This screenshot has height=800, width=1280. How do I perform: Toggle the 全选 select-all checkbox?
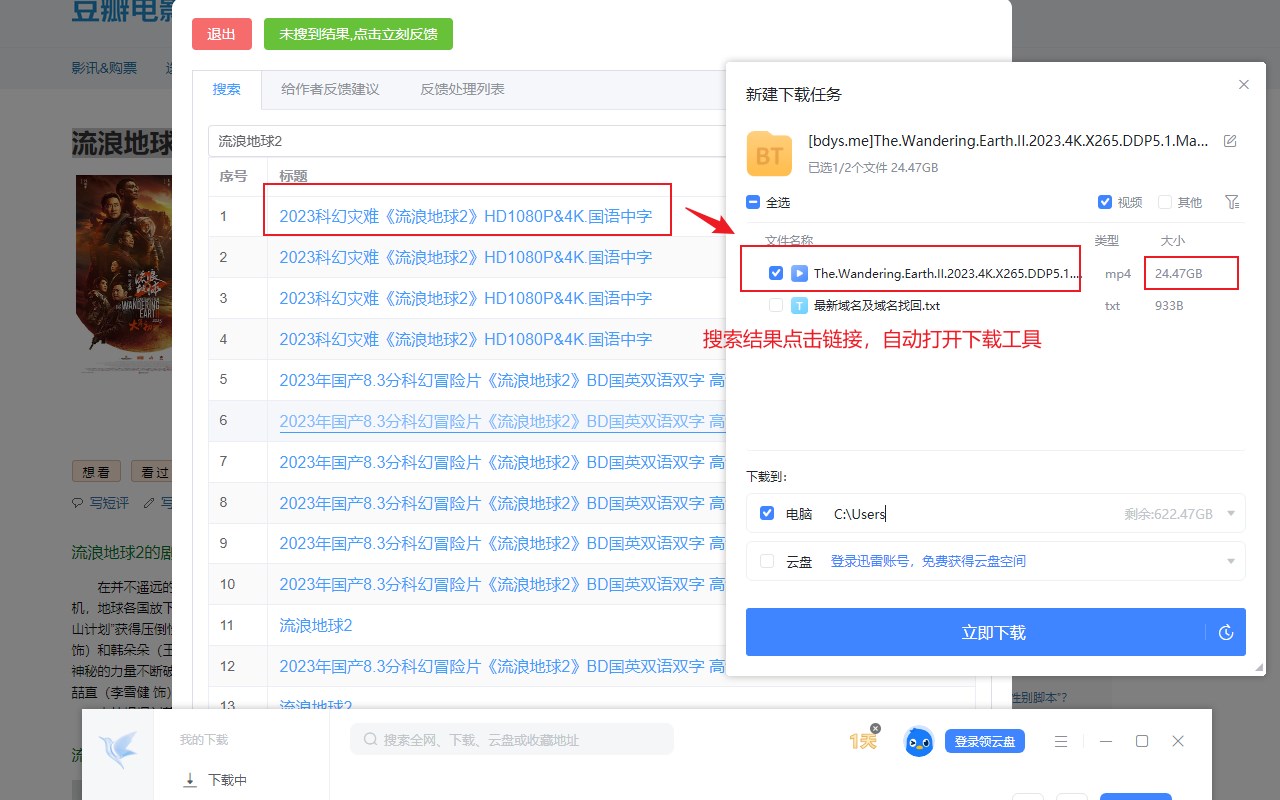[753, 202]
